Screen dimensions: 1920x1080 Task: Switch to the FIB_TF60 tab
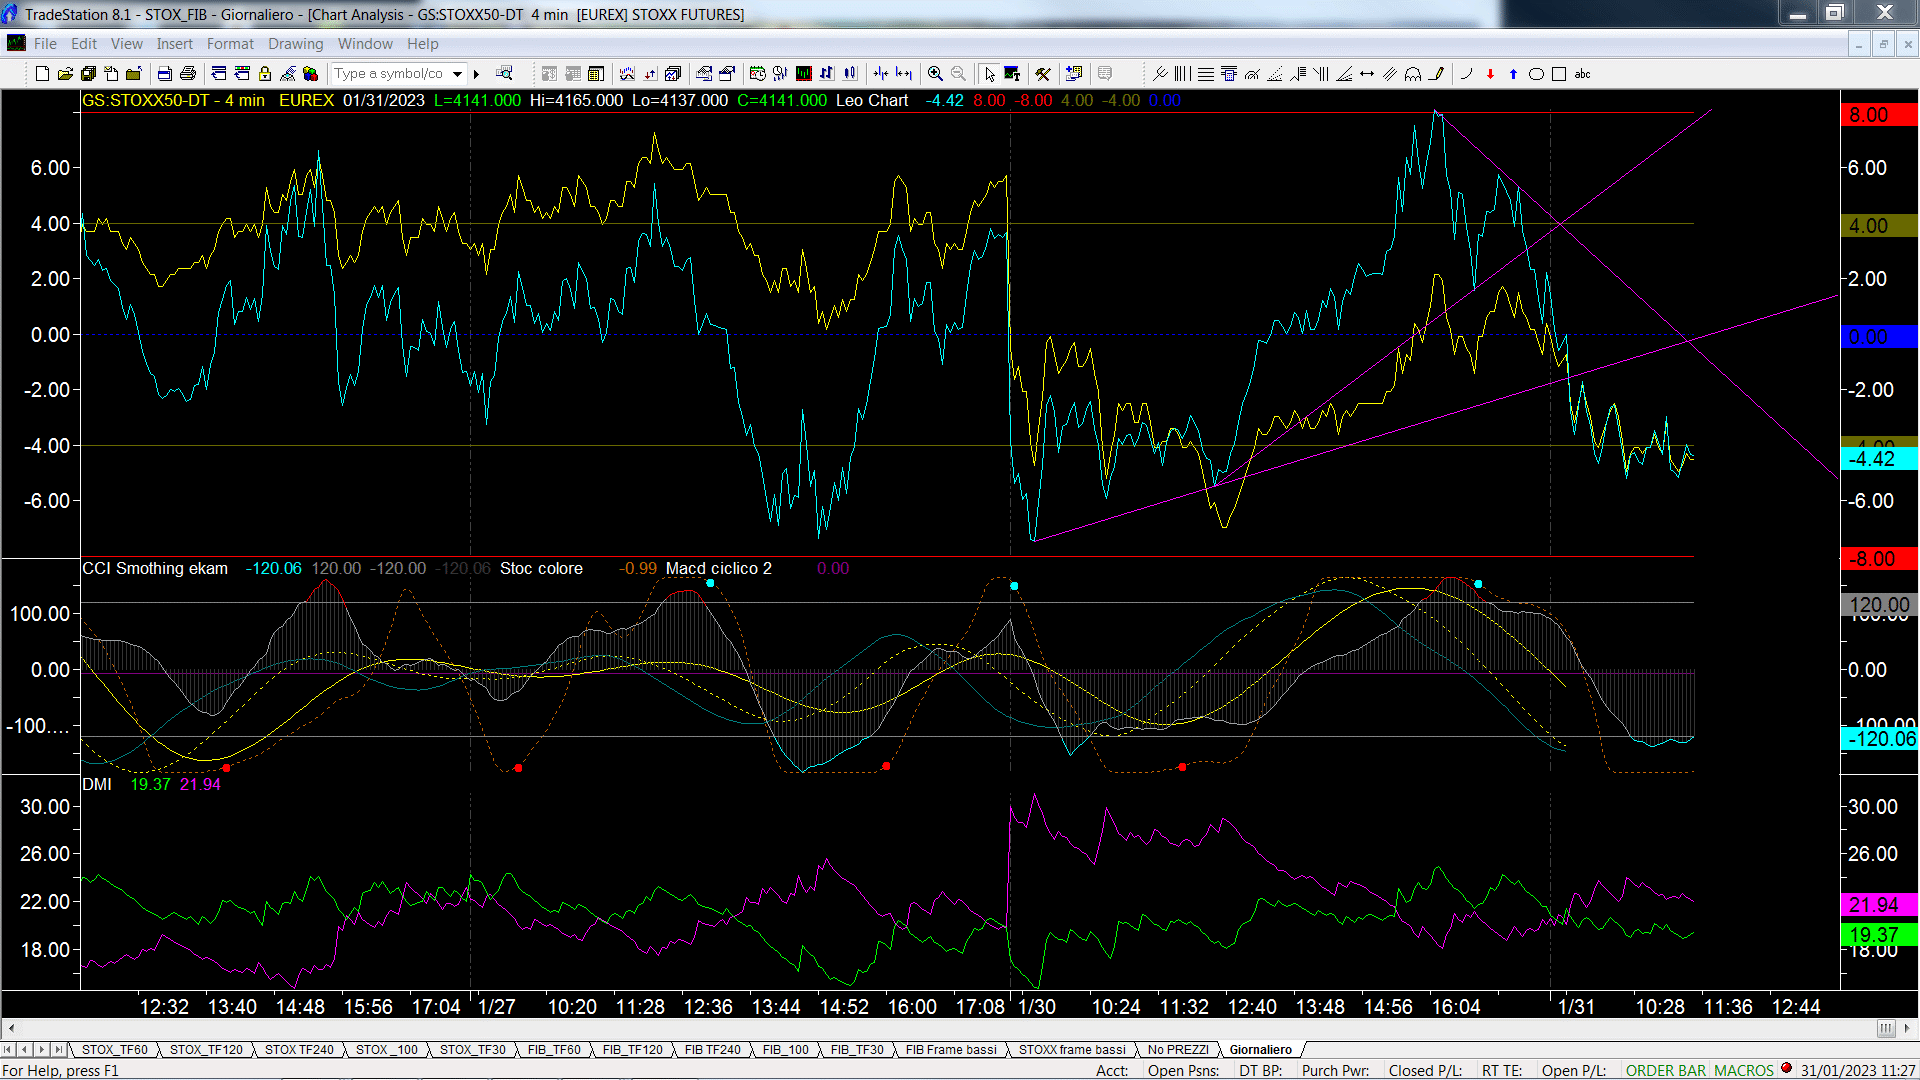(x=554, y=1050)
